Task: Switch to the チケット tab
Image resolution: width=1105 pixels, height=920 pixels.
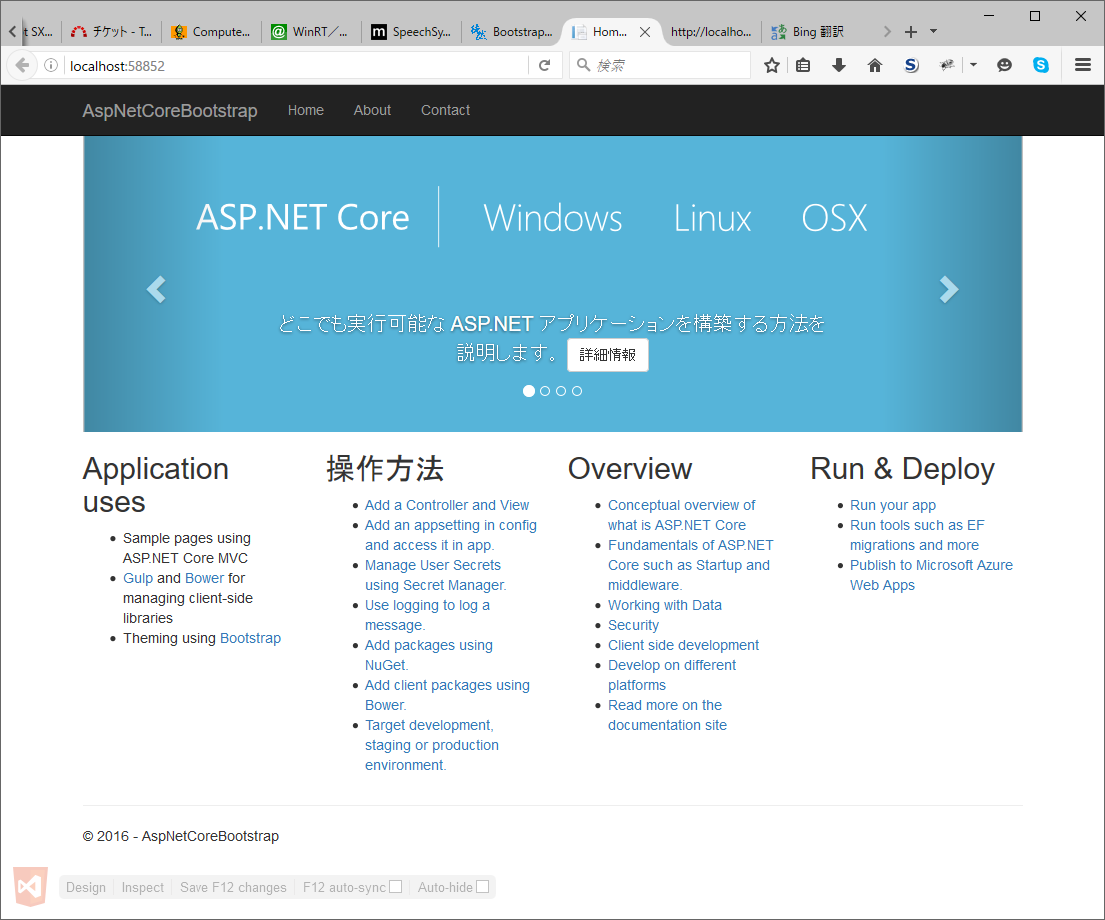Action: [x=112, y=32]
